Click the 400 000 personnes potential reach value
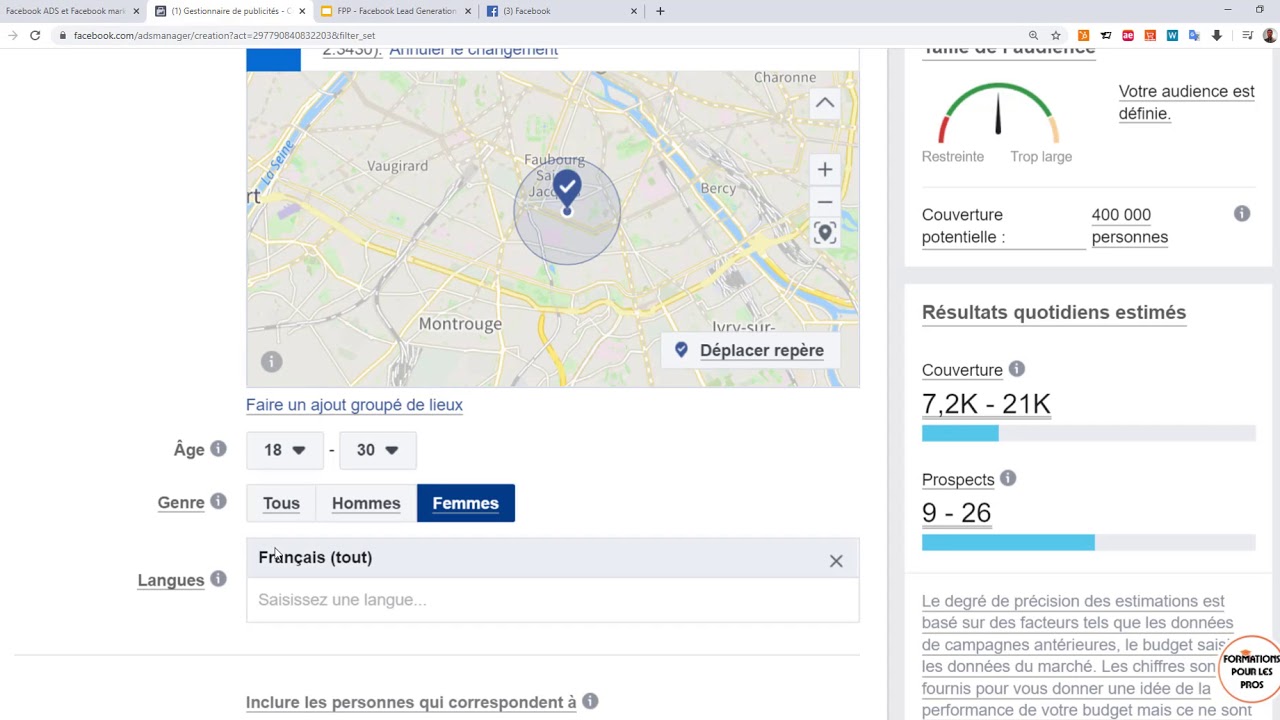Image resolution: width=1280 pixels, height=720 pixels. click(x=1130, y=226)
